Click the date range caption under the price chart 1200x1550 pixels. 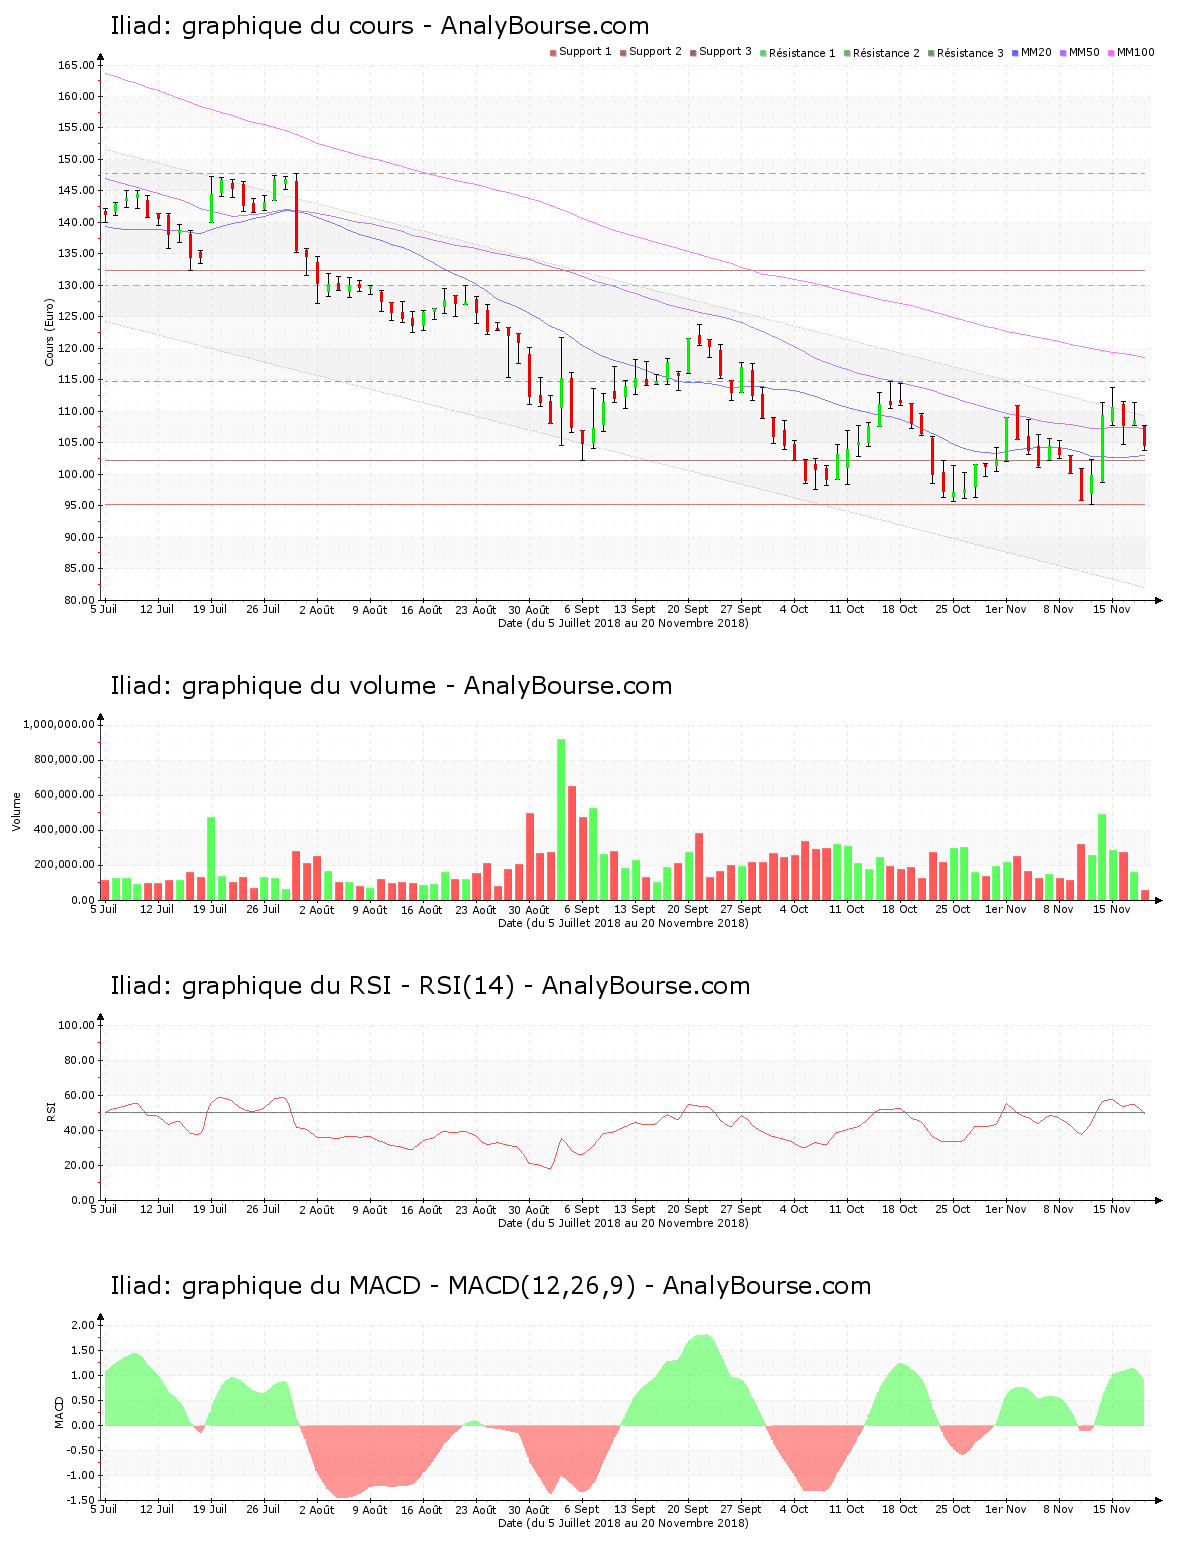pos(623,623)
